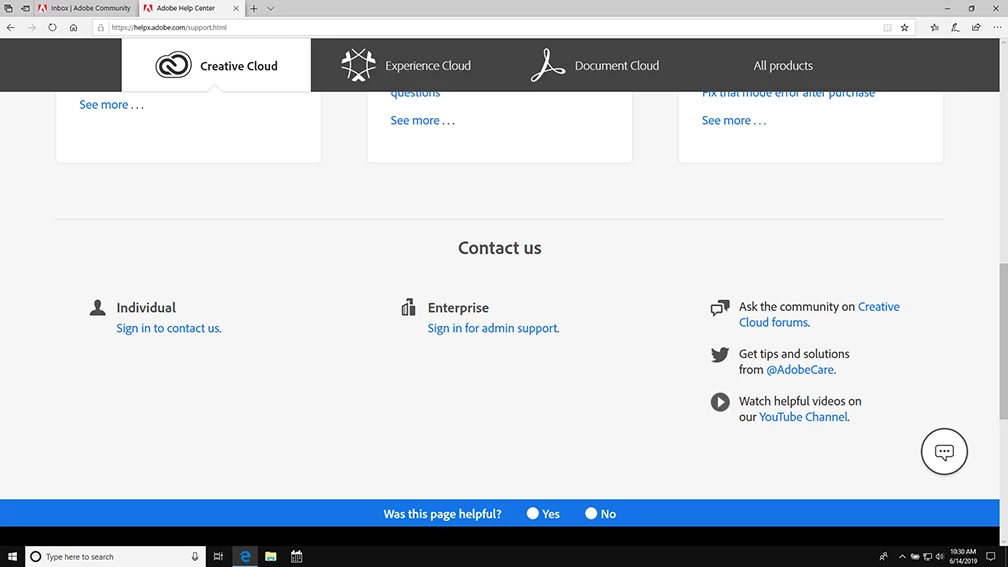Click the taskbar search box
The image size is (1008, 567).
click(116, 557)
